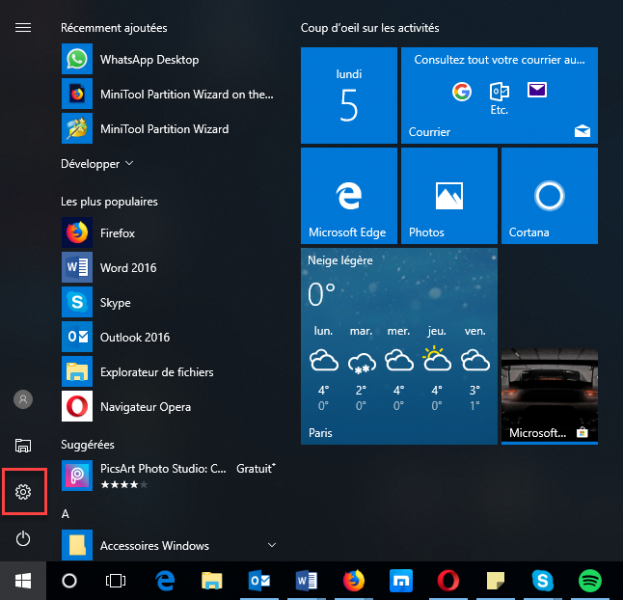
Task: Open Cortana search circle on taskbar
Action: [x=70, y=581]
